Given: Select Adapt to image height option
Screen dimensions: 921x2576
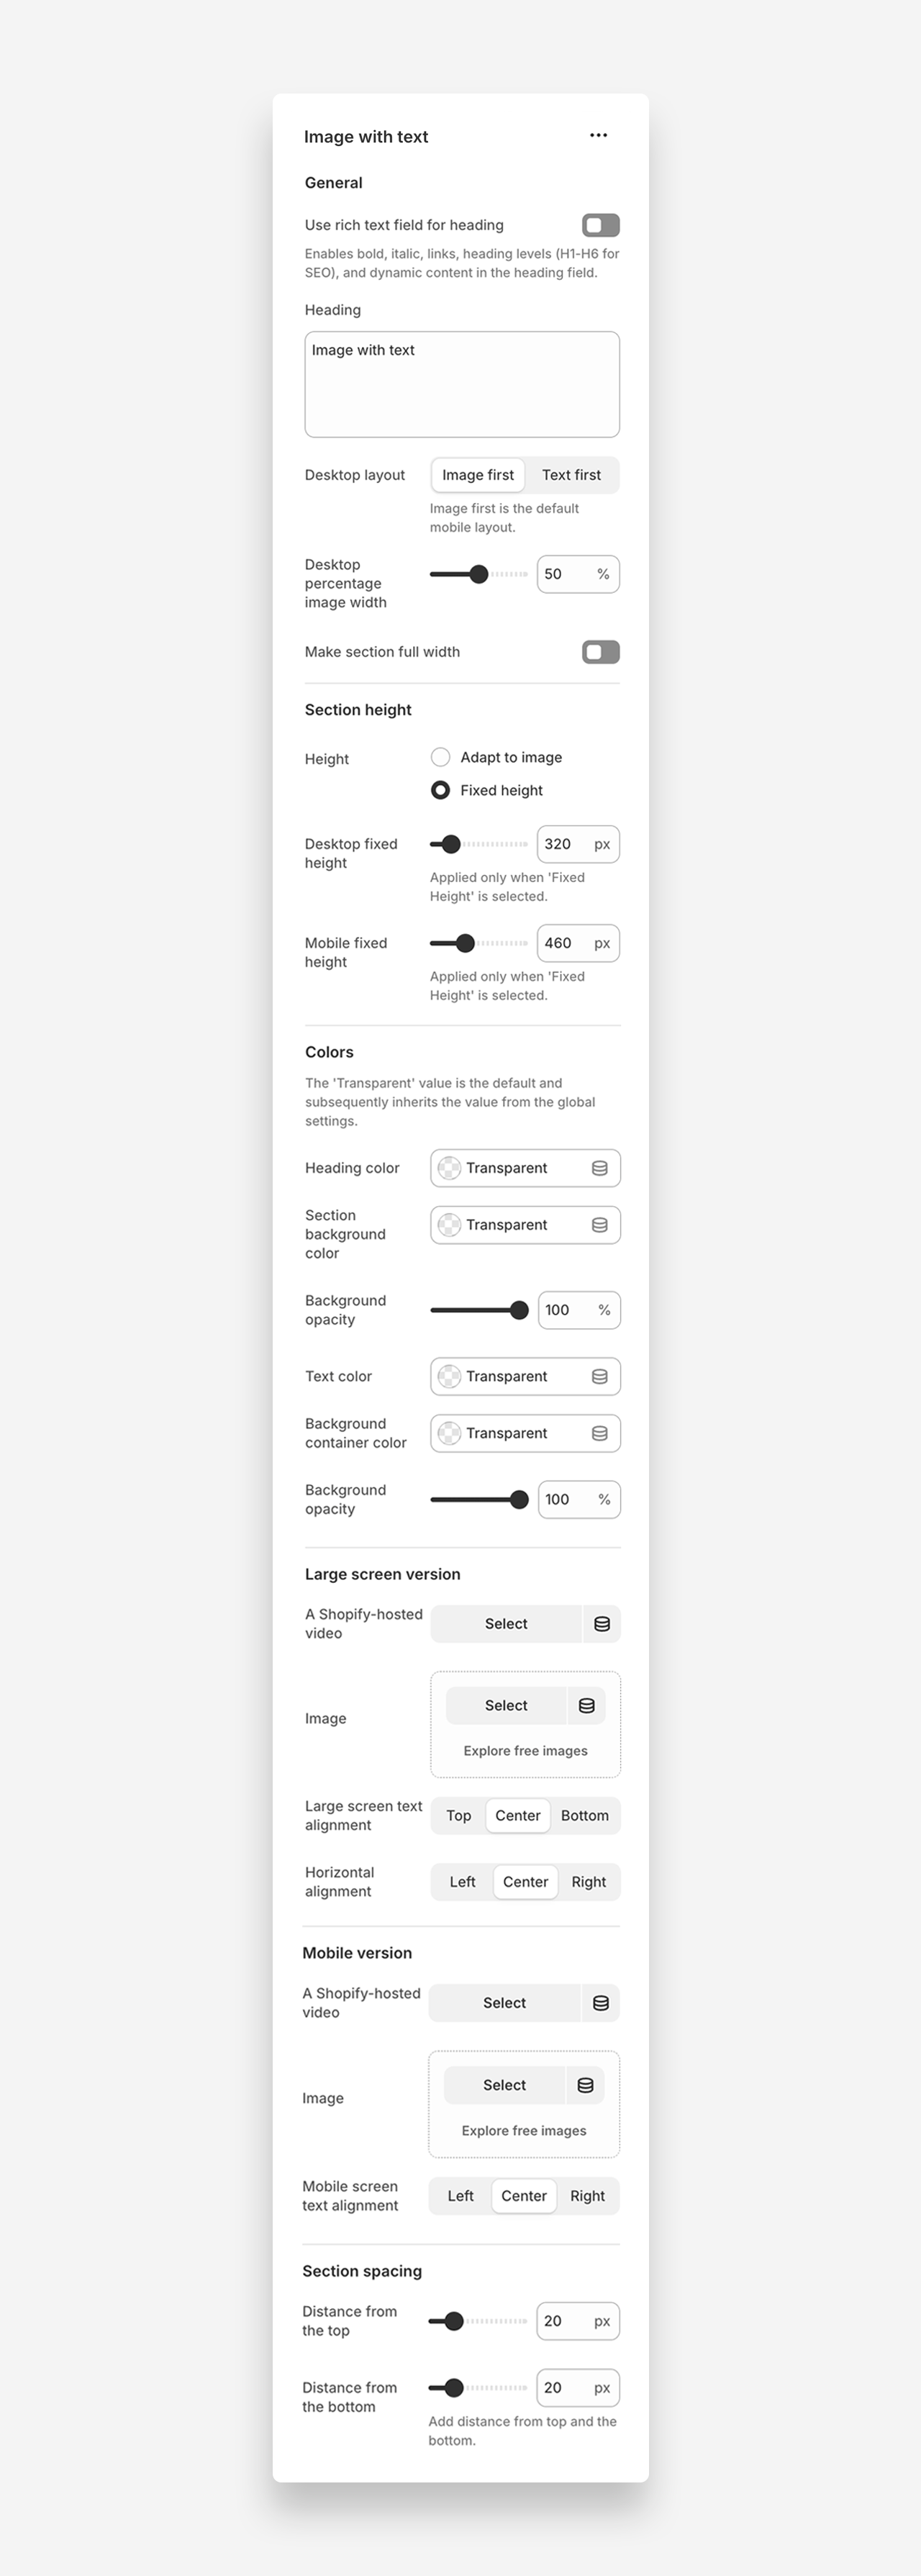Looking at the screenshot, I should pyautogui.click(x=440, y=757).
